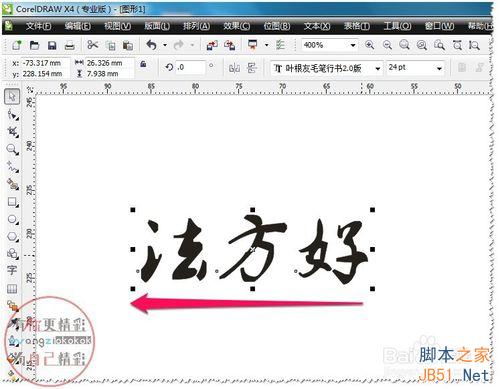
Task: Click the Zoom Out magnifier icon
Action: [x=387, y=45]
